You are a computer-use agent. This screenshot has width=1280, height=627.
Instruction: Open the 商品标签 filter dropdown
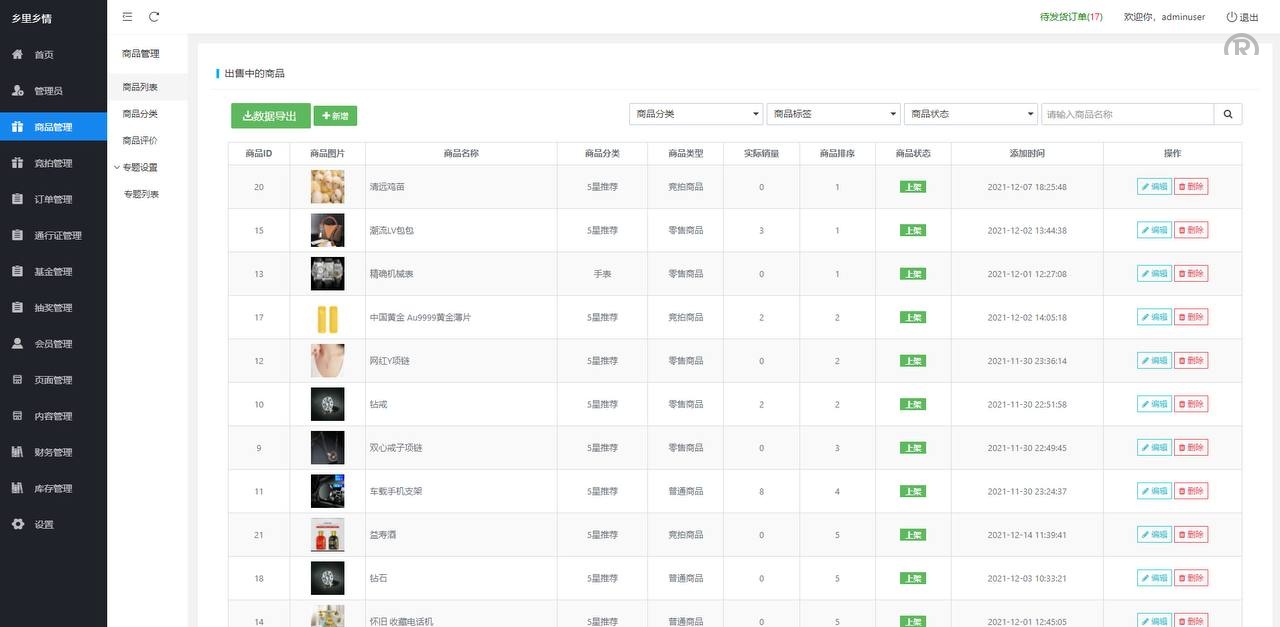(834, 114)
